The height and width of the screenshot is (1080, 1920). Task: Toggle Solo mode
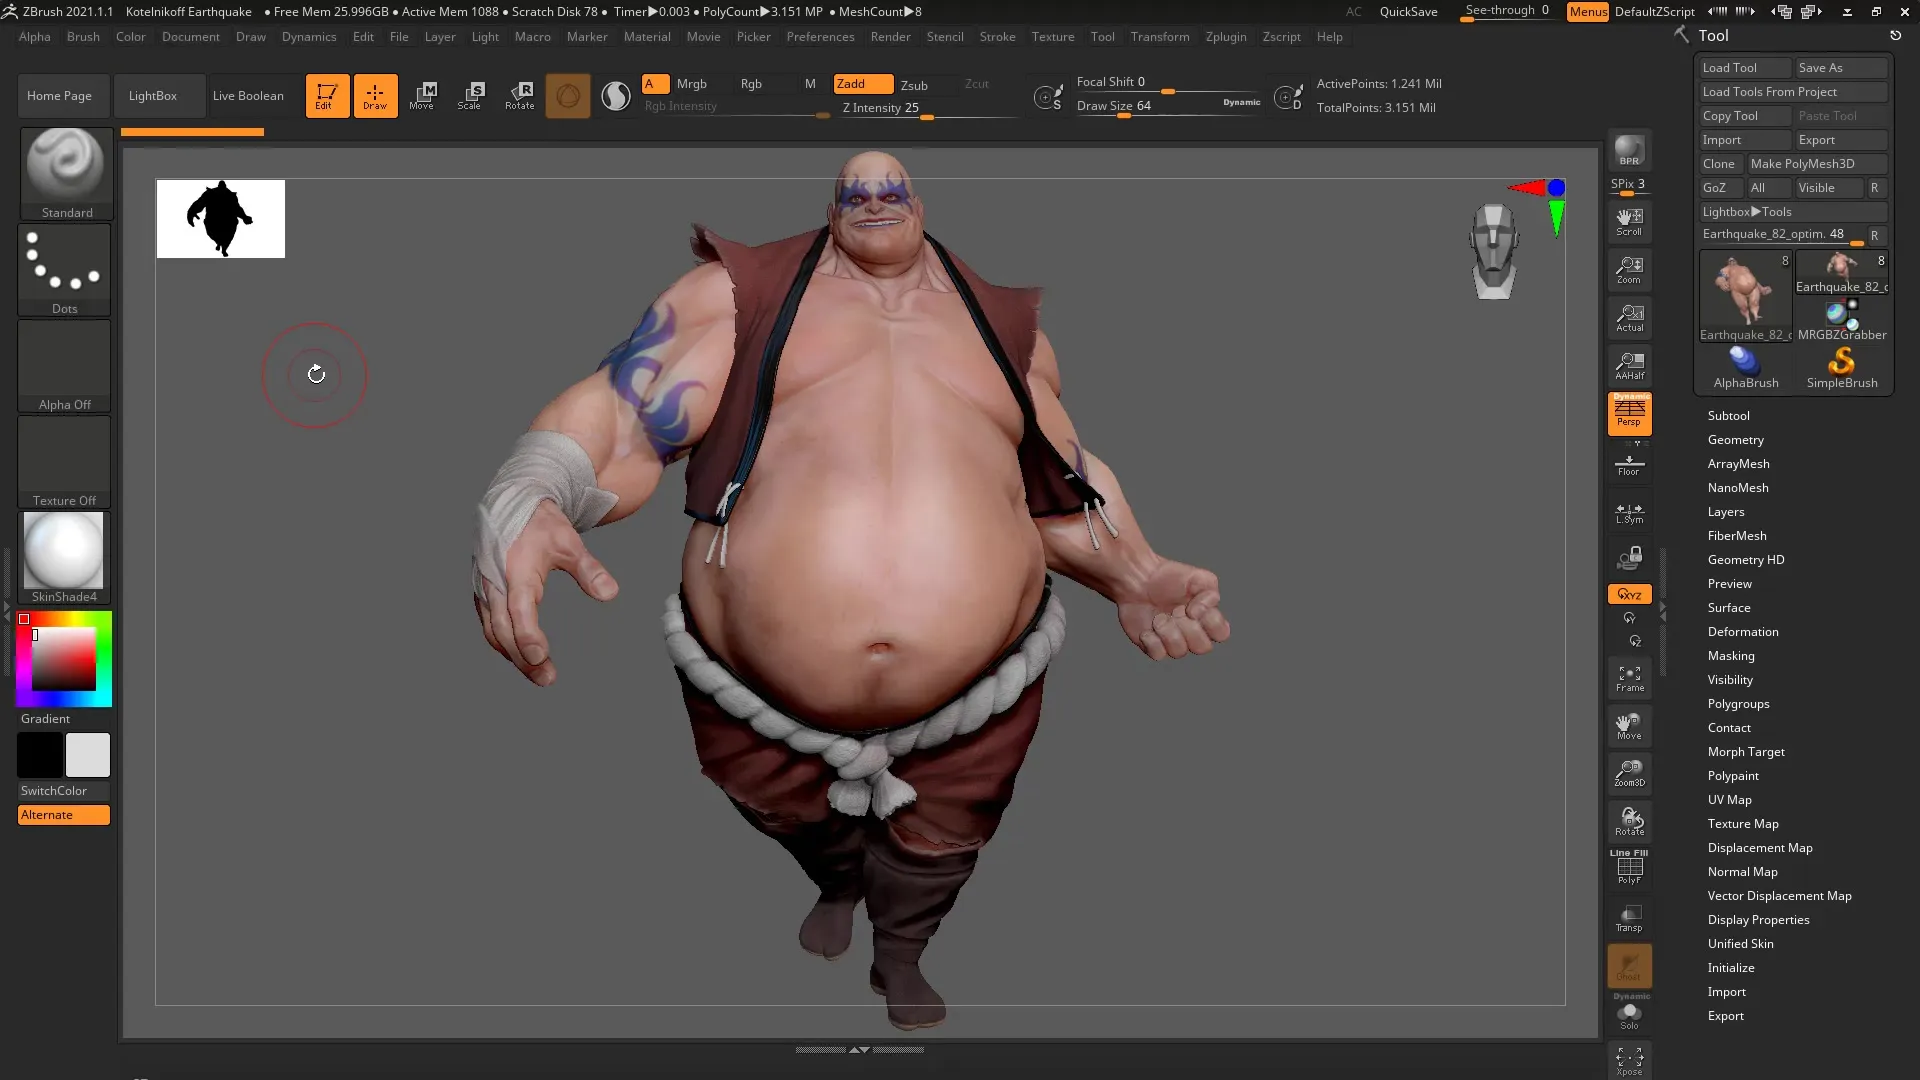pyautogui.click(x=1629, y=1014)
